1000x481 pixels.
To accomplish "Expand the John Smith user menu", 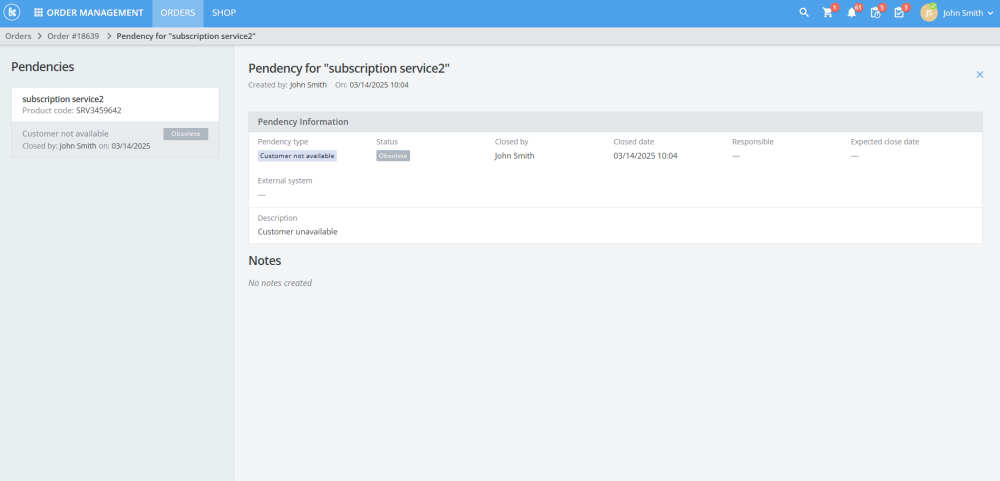I will [x=968, y=13].
